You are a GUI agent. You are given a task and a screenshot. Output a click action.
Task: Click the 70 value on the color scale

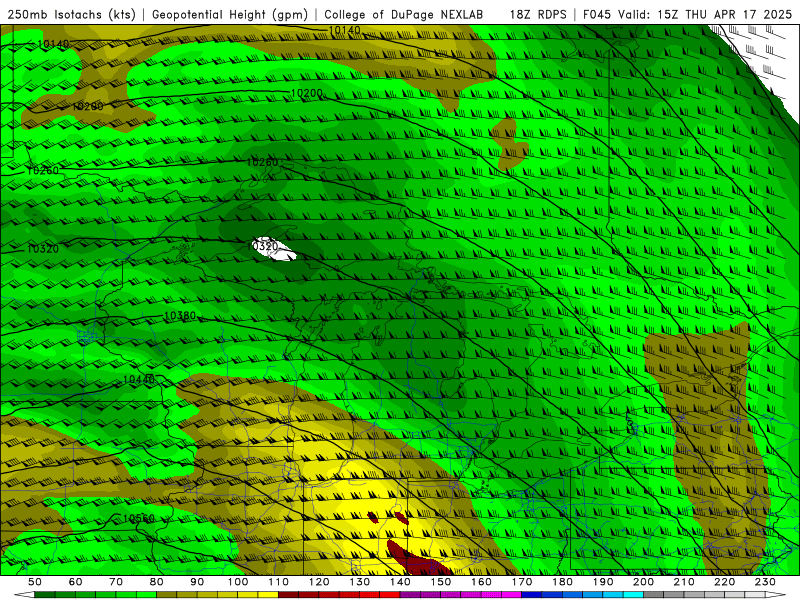[116, 582]
